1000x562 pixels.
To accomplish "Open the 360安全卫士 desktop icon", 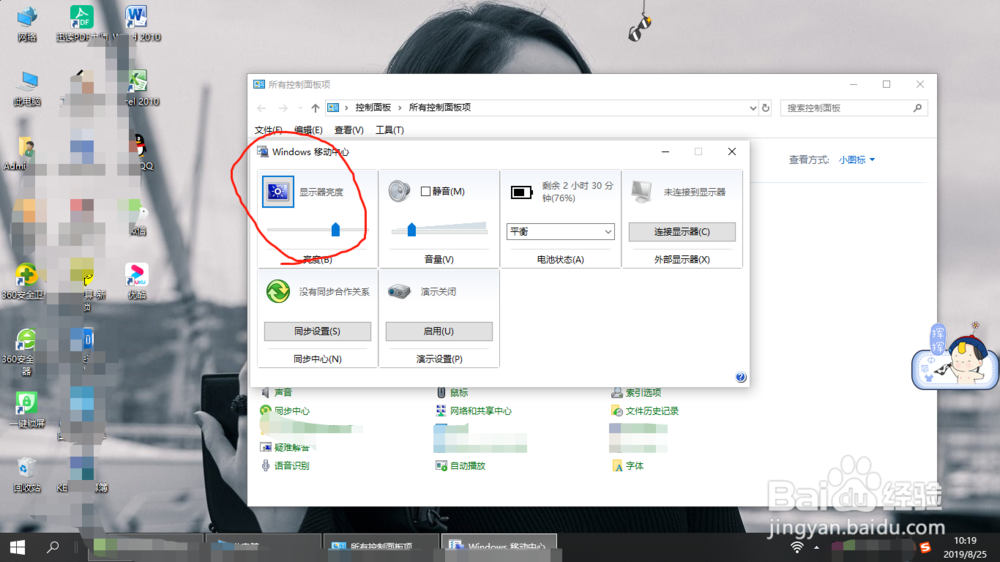I will coord(24,282).
